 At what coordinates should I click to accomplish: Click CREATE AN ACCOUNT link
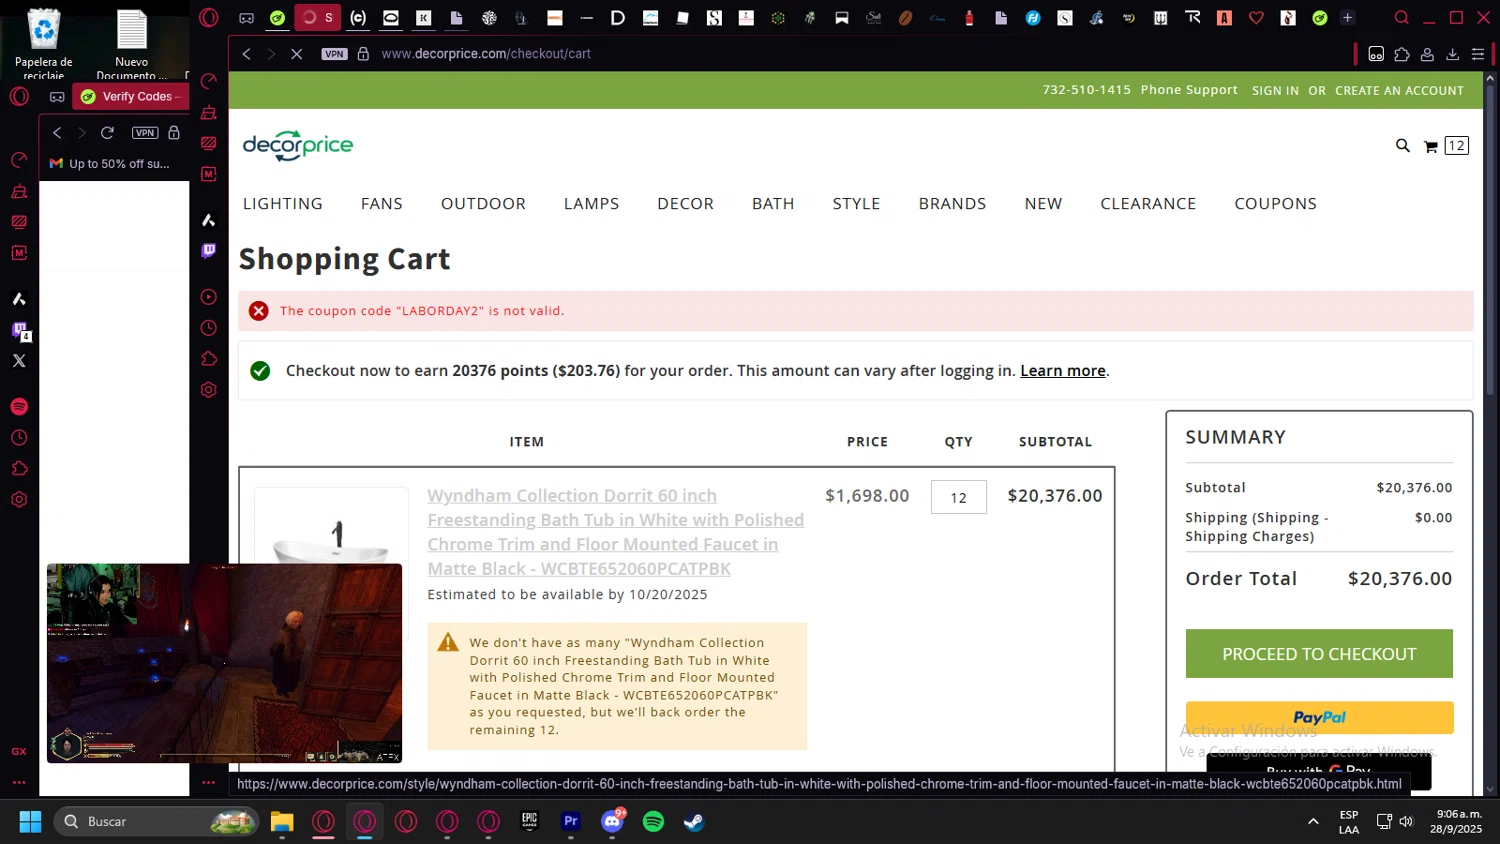1399,91
